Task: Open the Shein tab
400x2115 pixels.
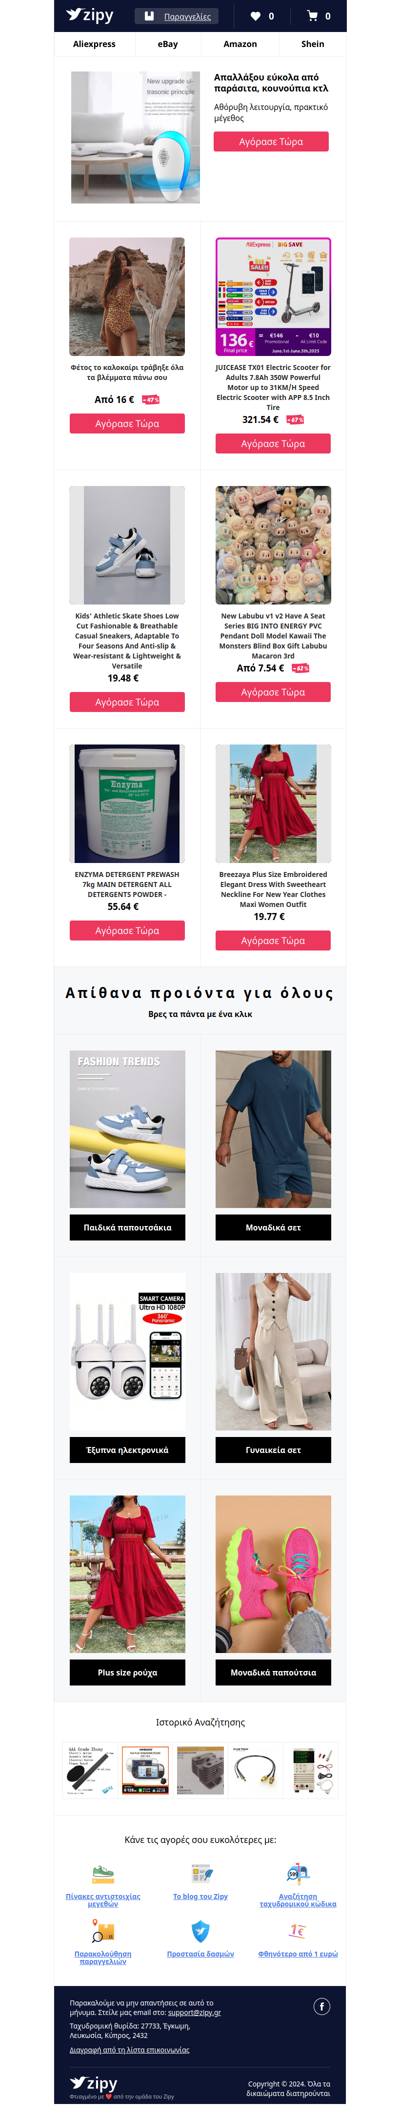Action: 313,44
